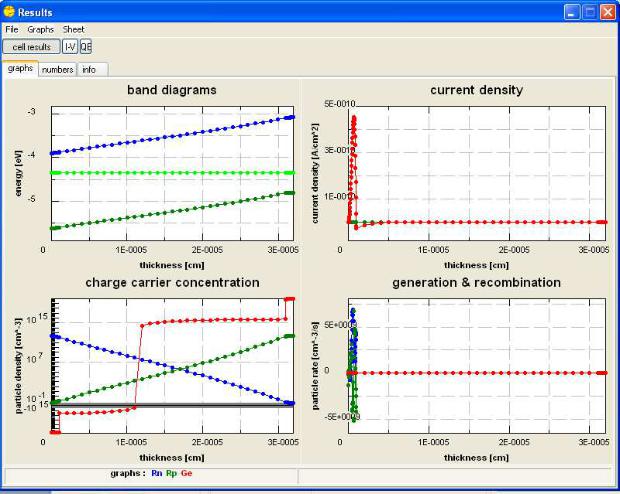
Task: Click the Rn legend label
Action: 157,473
